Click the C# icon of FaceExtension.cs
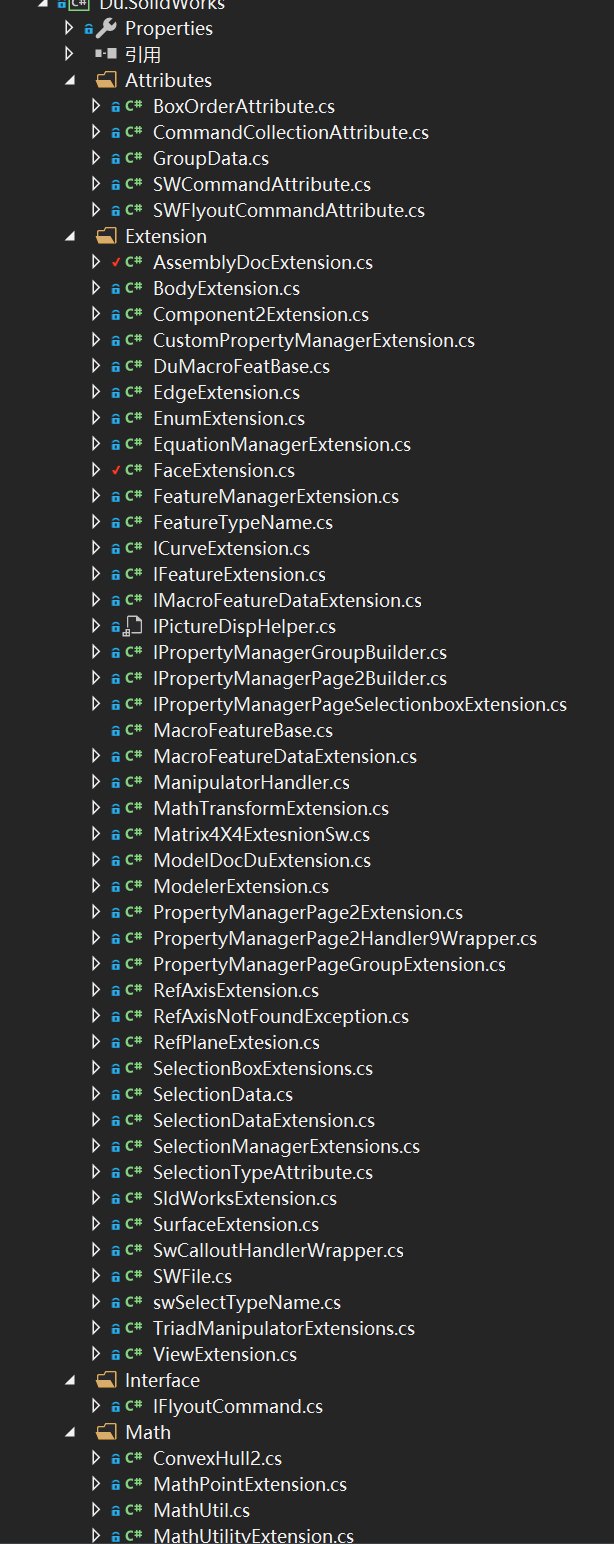Viewport: 614px width, 1544px height. point(134,470)
